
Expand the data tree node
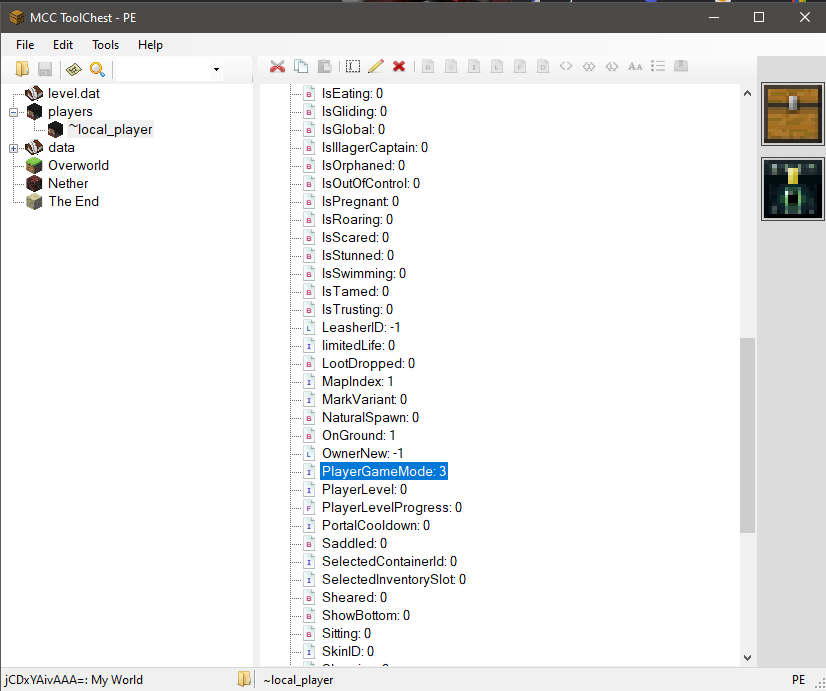coord(14,148)
